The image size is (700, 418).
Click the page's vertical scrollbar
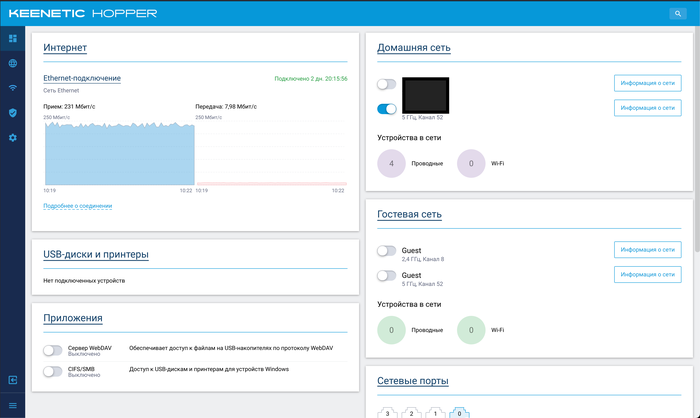click(697, 138)
